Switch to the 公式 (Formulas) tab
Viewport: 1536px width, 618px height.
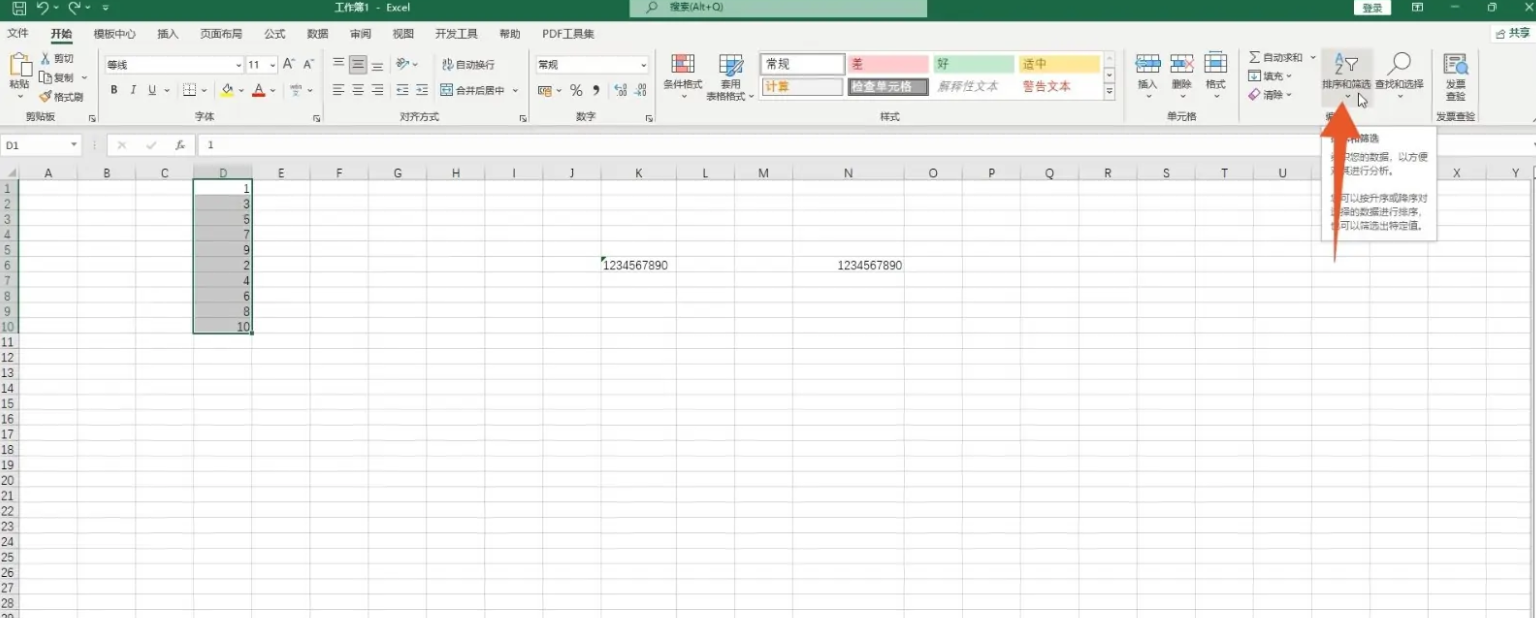point(275,34)
